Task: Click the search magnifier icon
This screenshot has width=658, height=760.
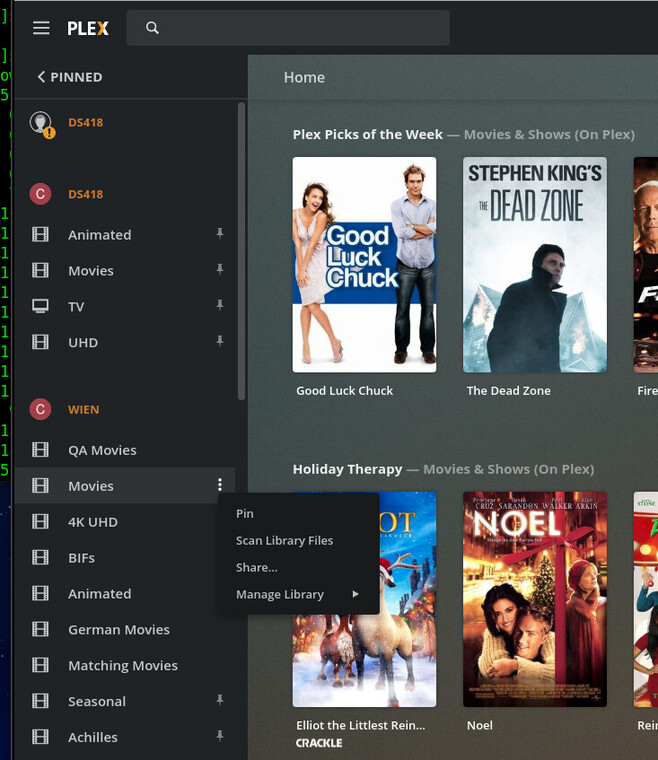Action: tap(152, 28)
